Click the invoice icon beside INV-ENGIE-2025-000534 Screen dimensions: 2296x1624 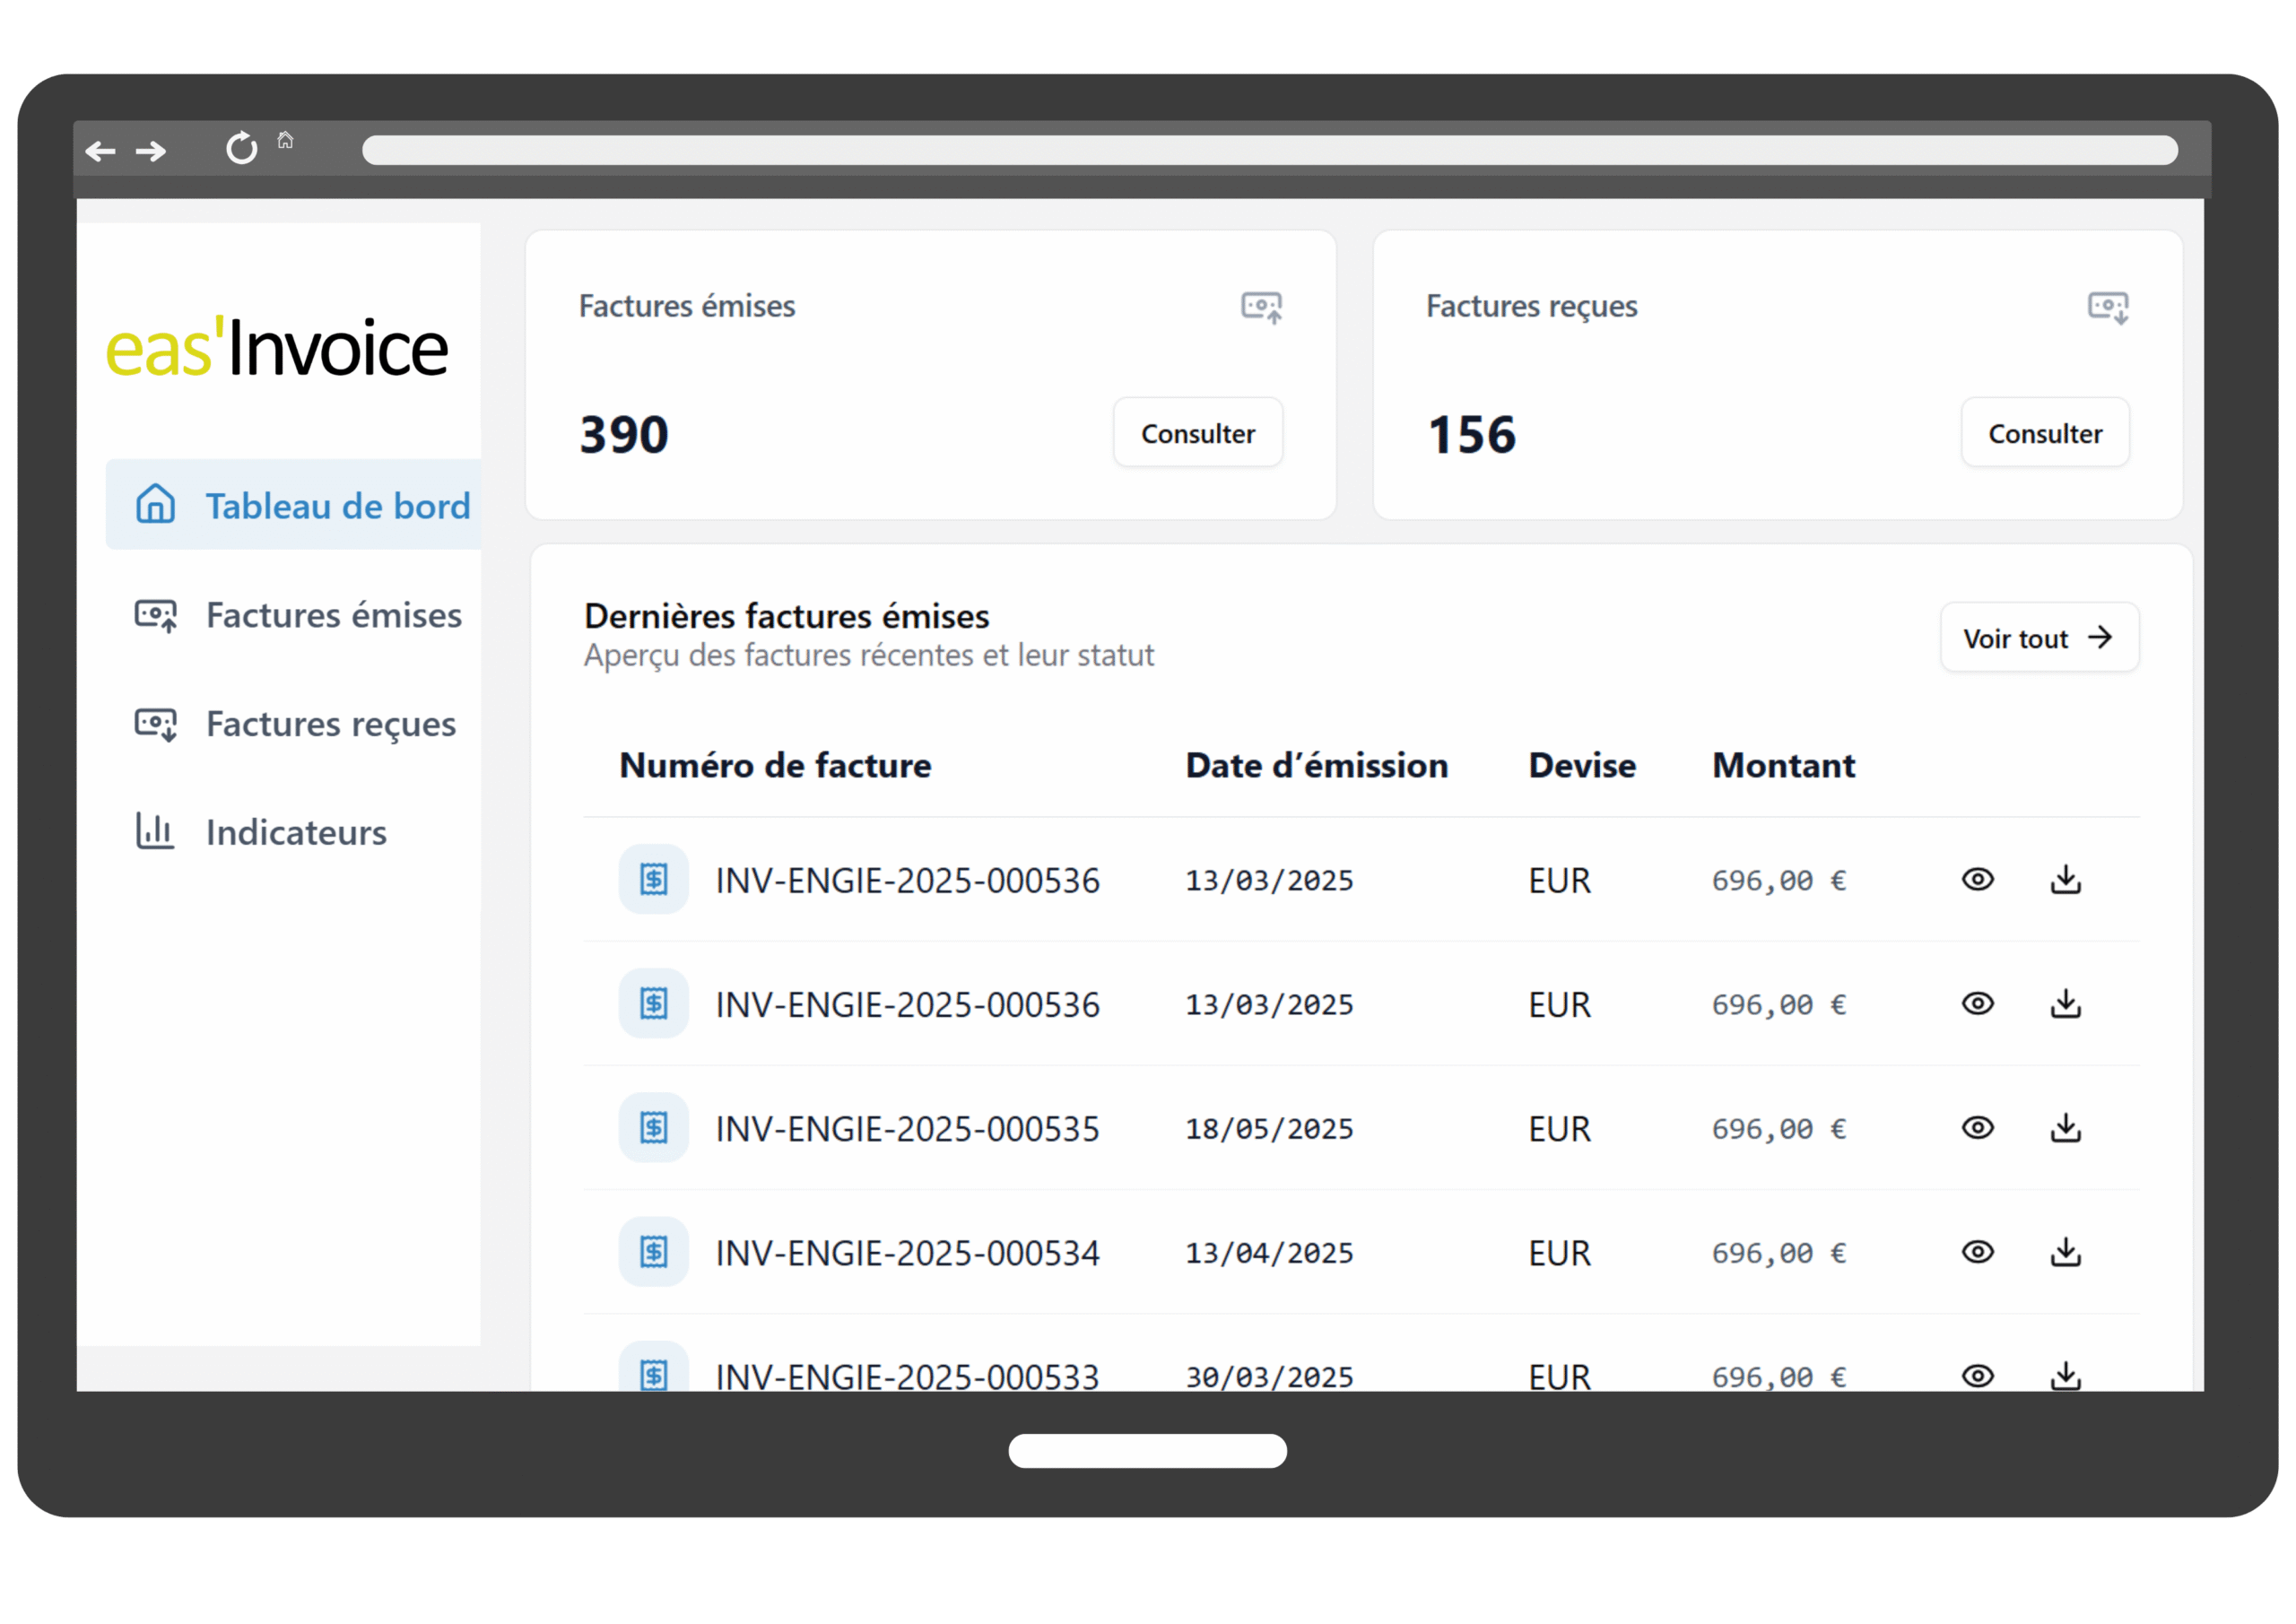click(653, 1251)
